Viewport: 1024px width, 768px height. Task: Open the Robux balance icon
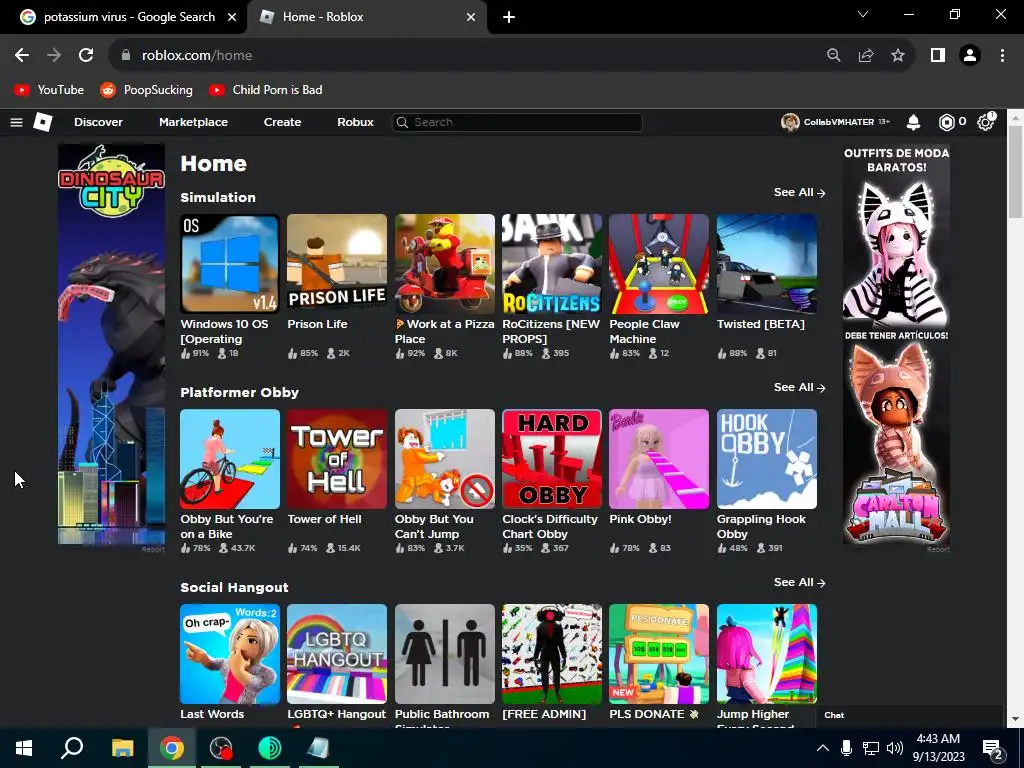point(946,122)
